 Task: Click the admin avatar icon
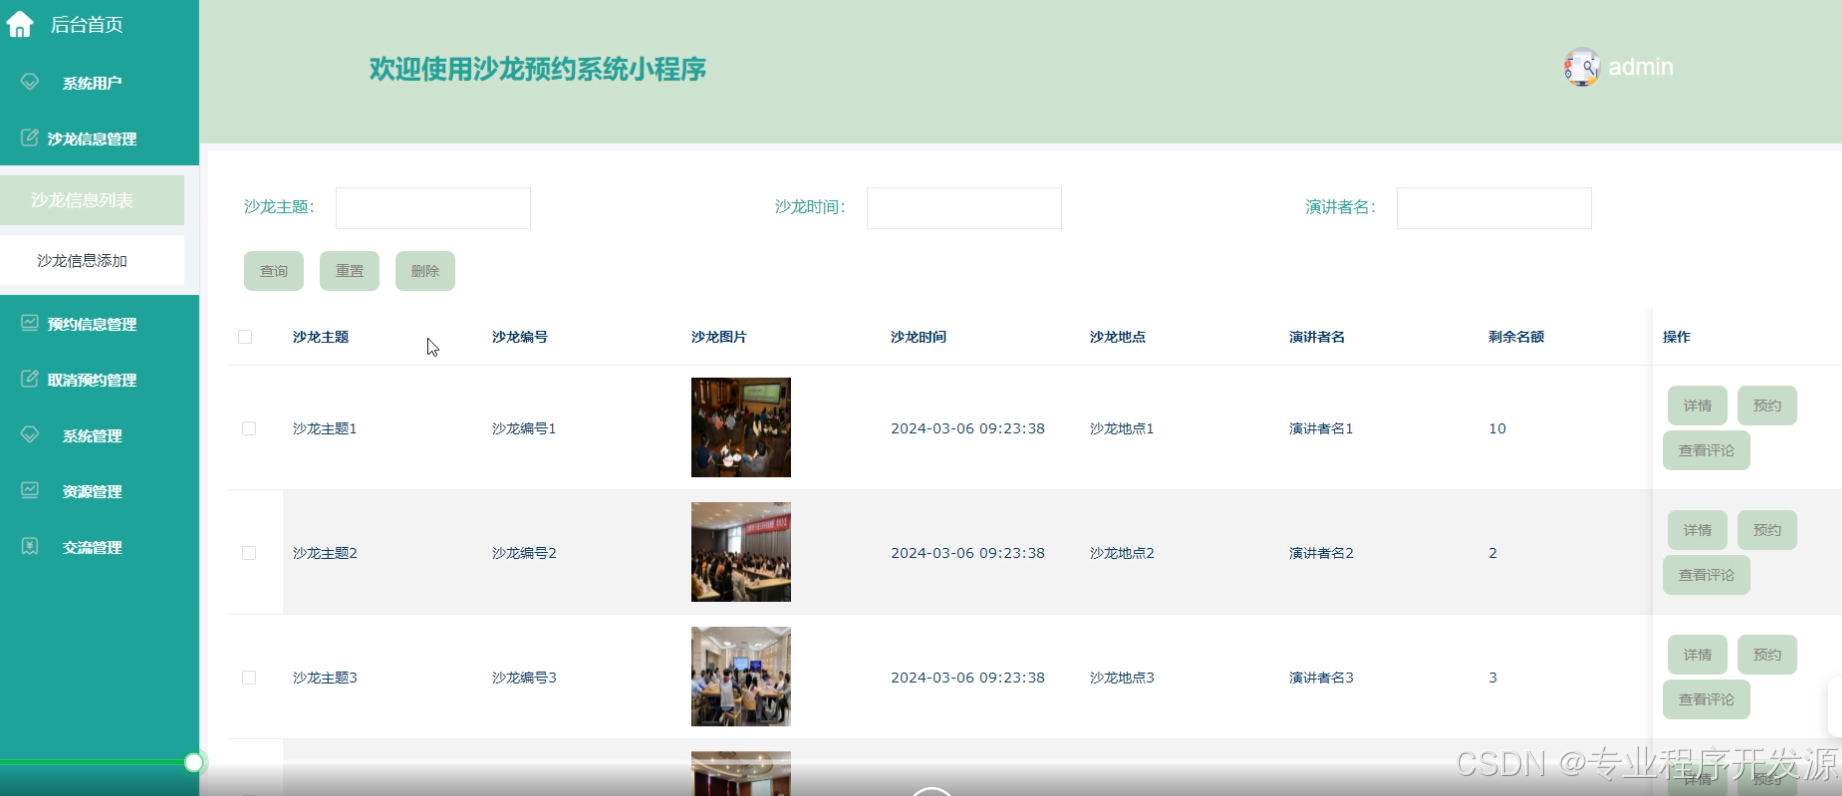coord(1582,67)
